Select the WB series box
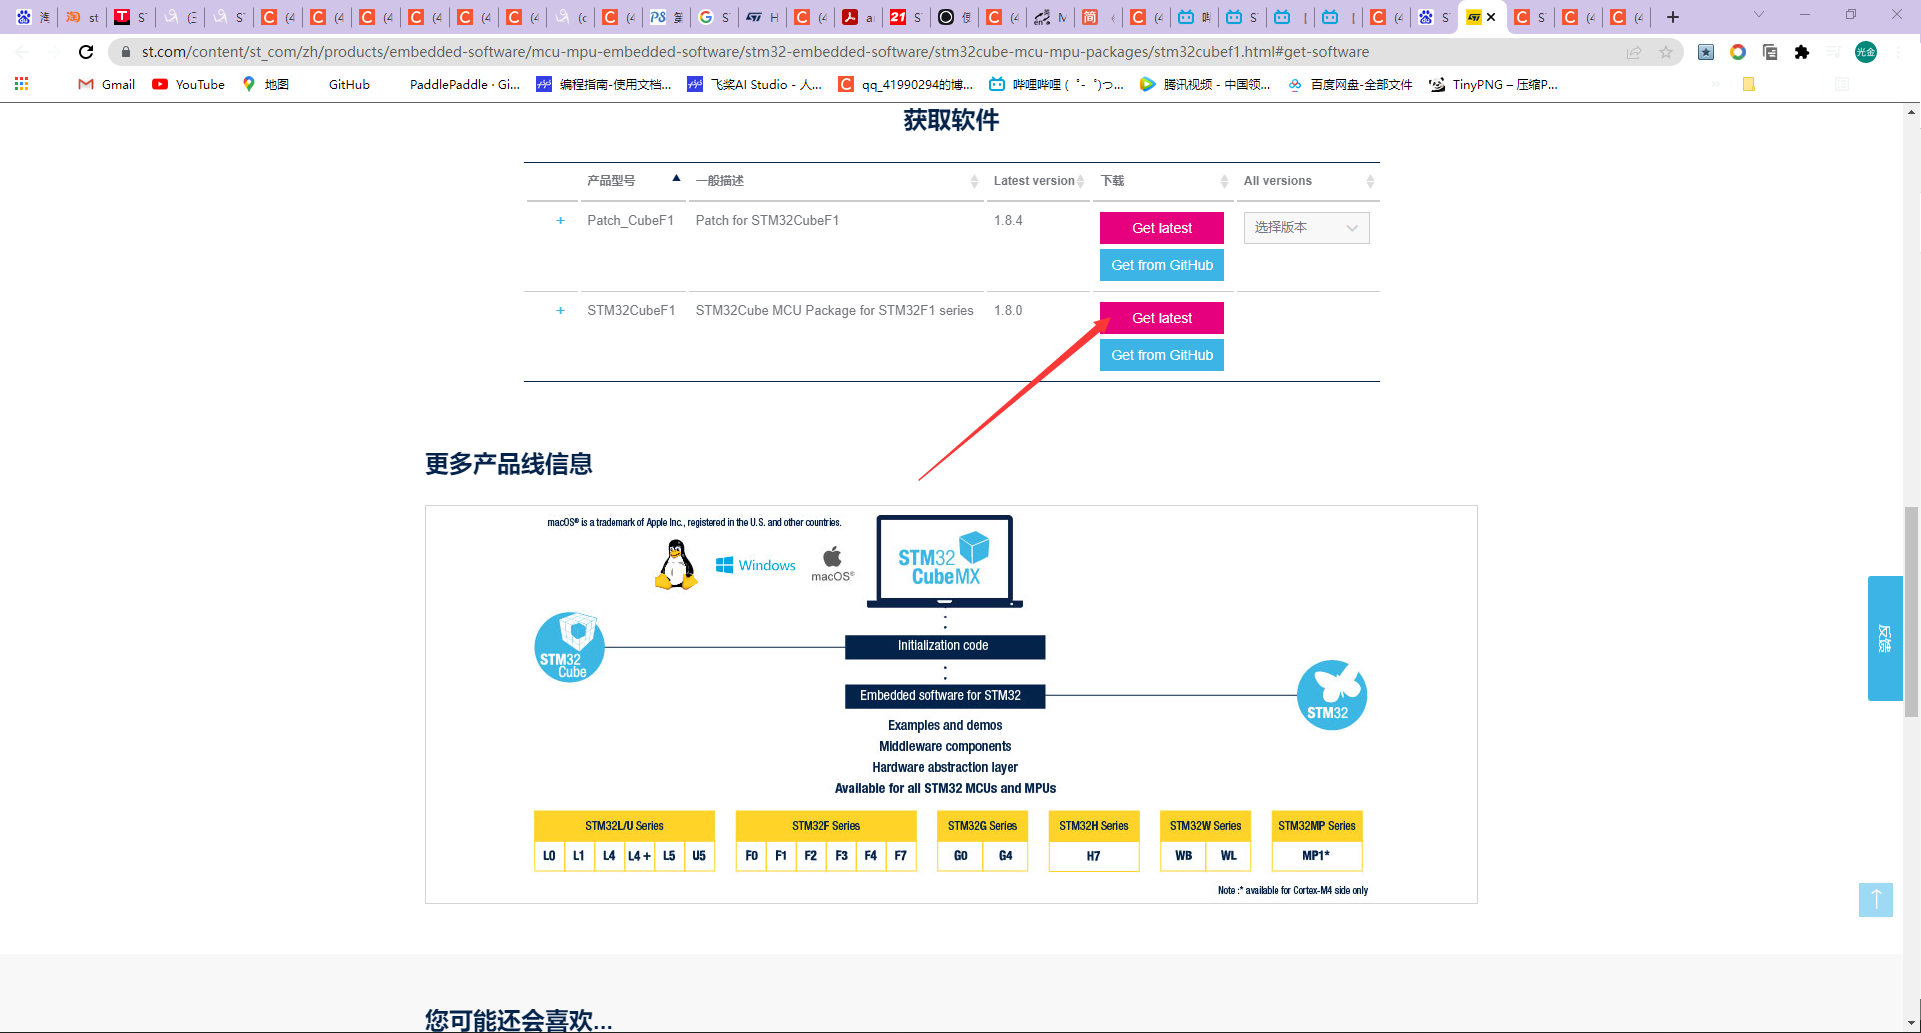Viewport: 1921px width, 1033px height. (x=1184, y=856)
